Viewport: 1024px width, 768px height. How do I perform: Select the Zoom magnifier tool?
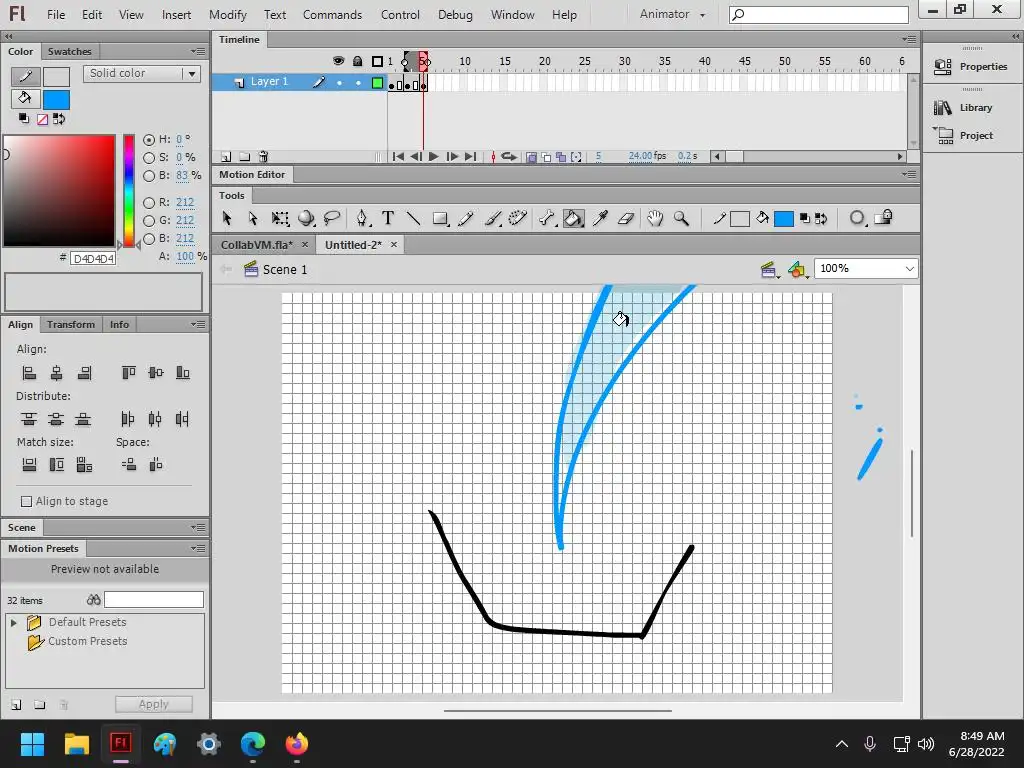pos(681,218)
